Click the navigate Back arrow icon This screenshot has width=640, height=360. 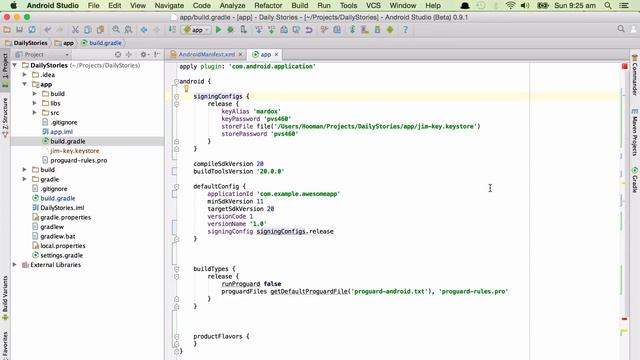click(144, 30)
